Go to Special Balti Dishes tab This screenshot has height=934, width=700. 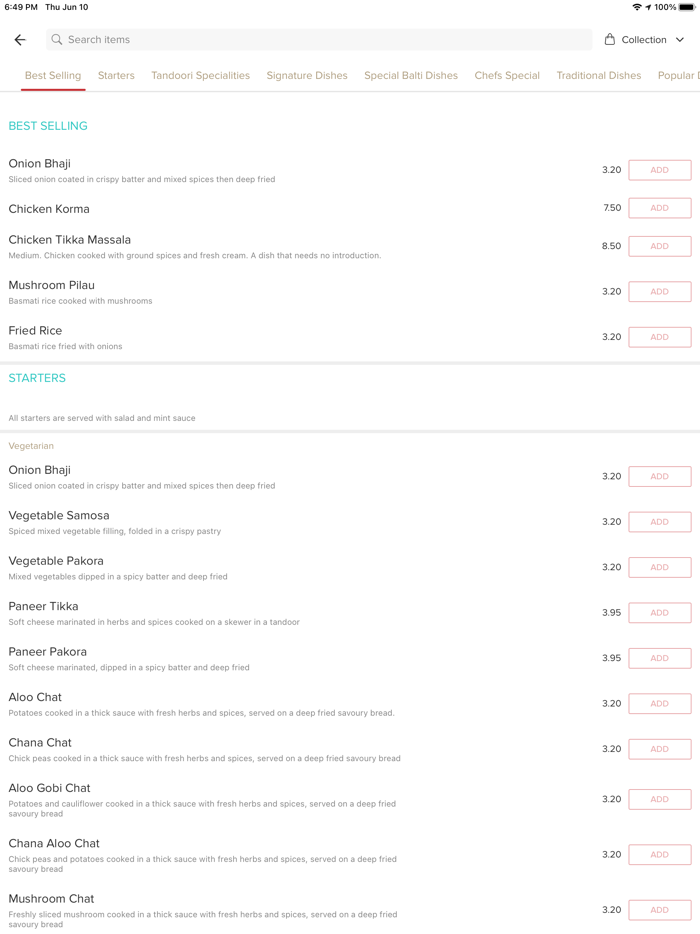pyautogui.click(x=411, y=76)
